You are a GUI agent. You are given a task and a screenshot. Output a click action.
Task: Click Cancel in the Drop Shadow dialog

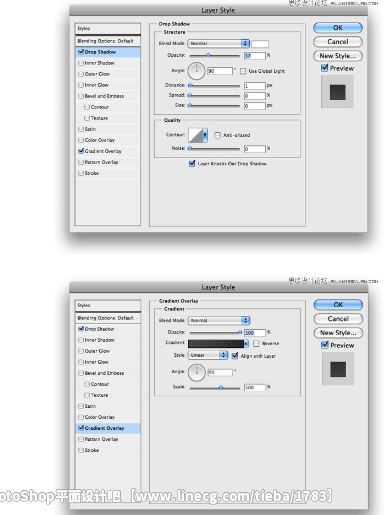click(338, 42)
